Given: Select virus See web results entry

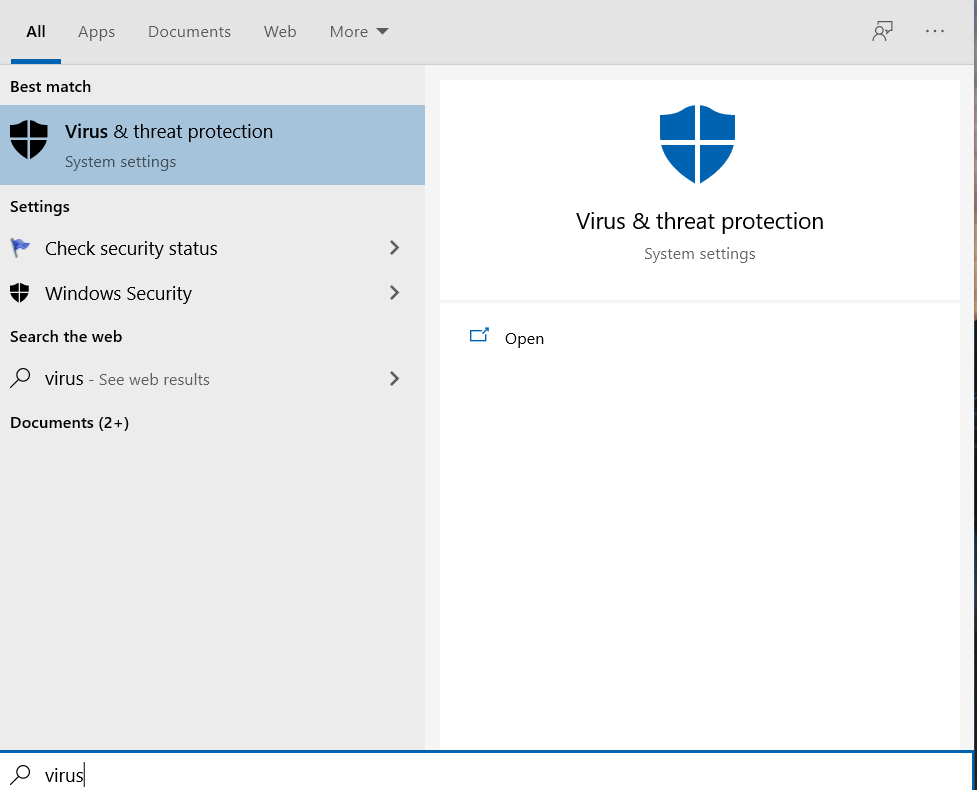Looking at the screenshot, I should click(x=212, y=378).
